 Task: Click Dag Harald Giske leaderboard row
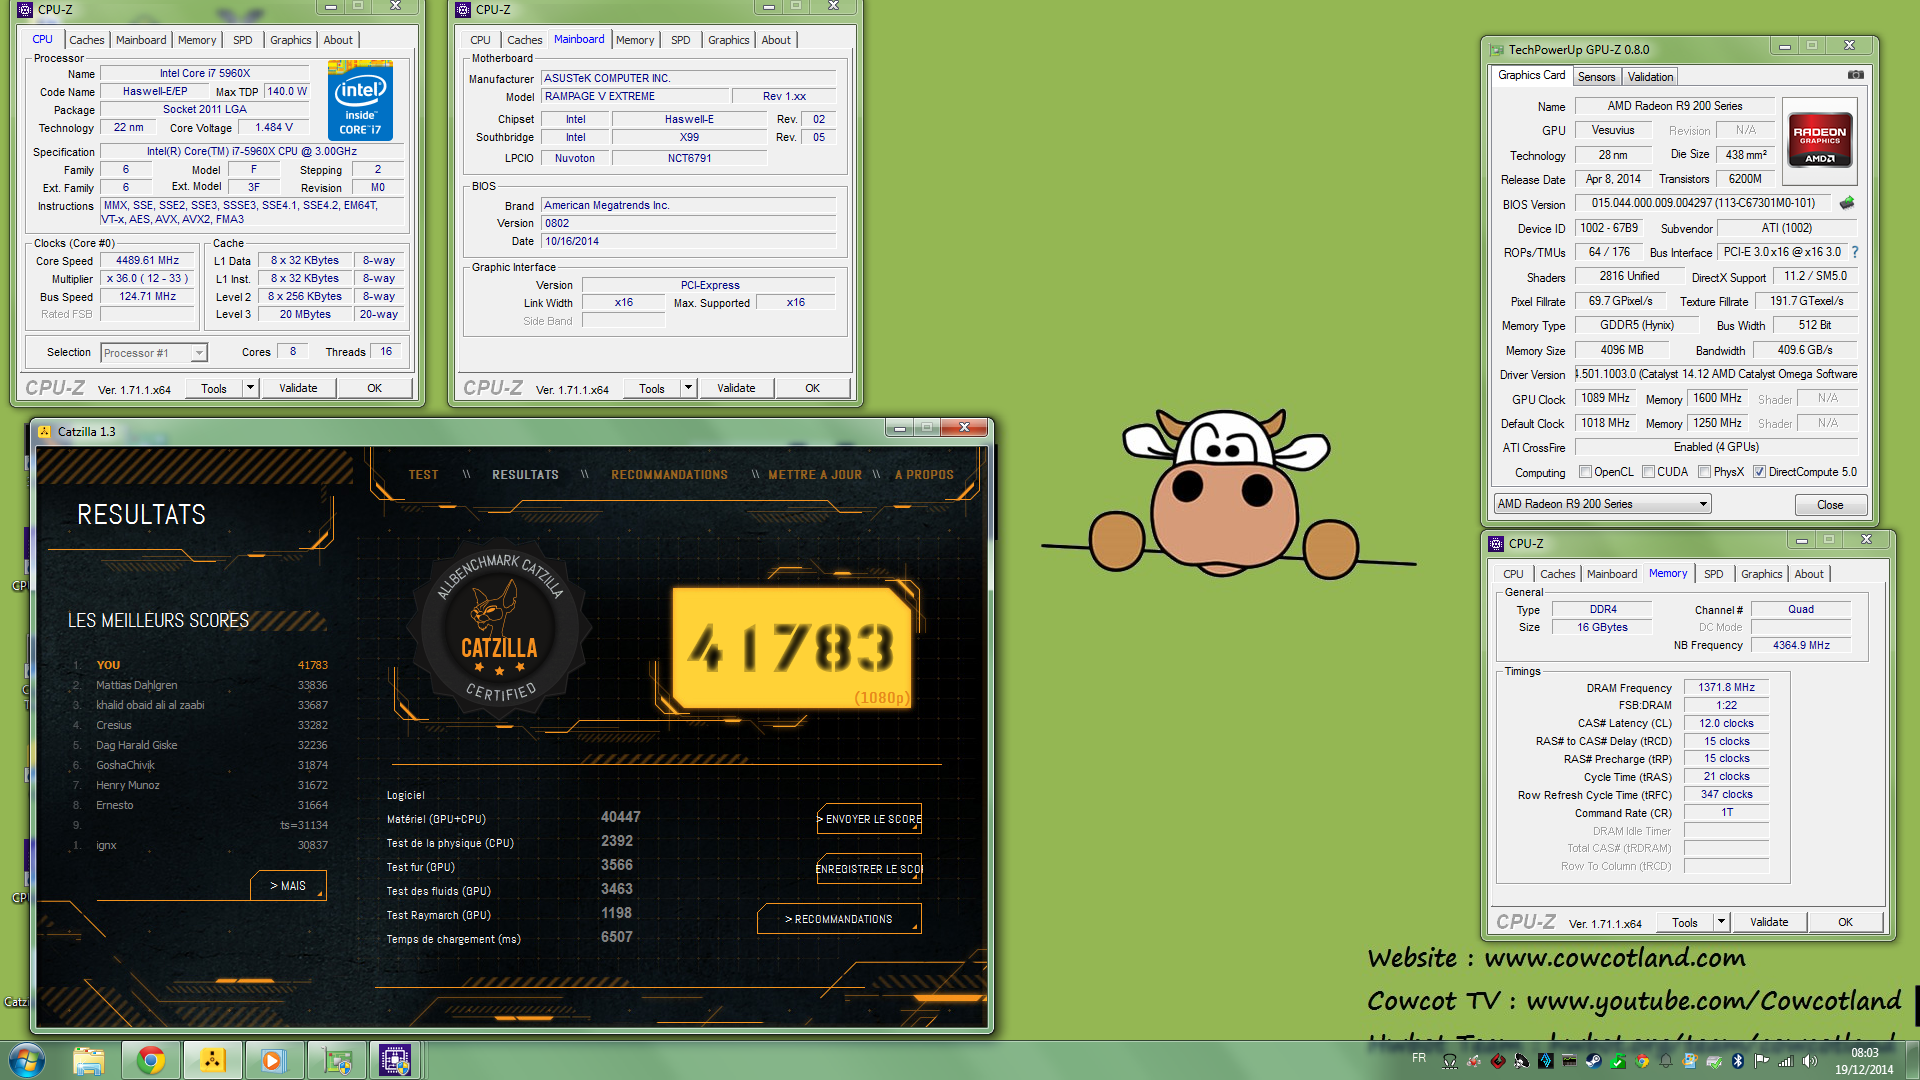coord(200,745)
